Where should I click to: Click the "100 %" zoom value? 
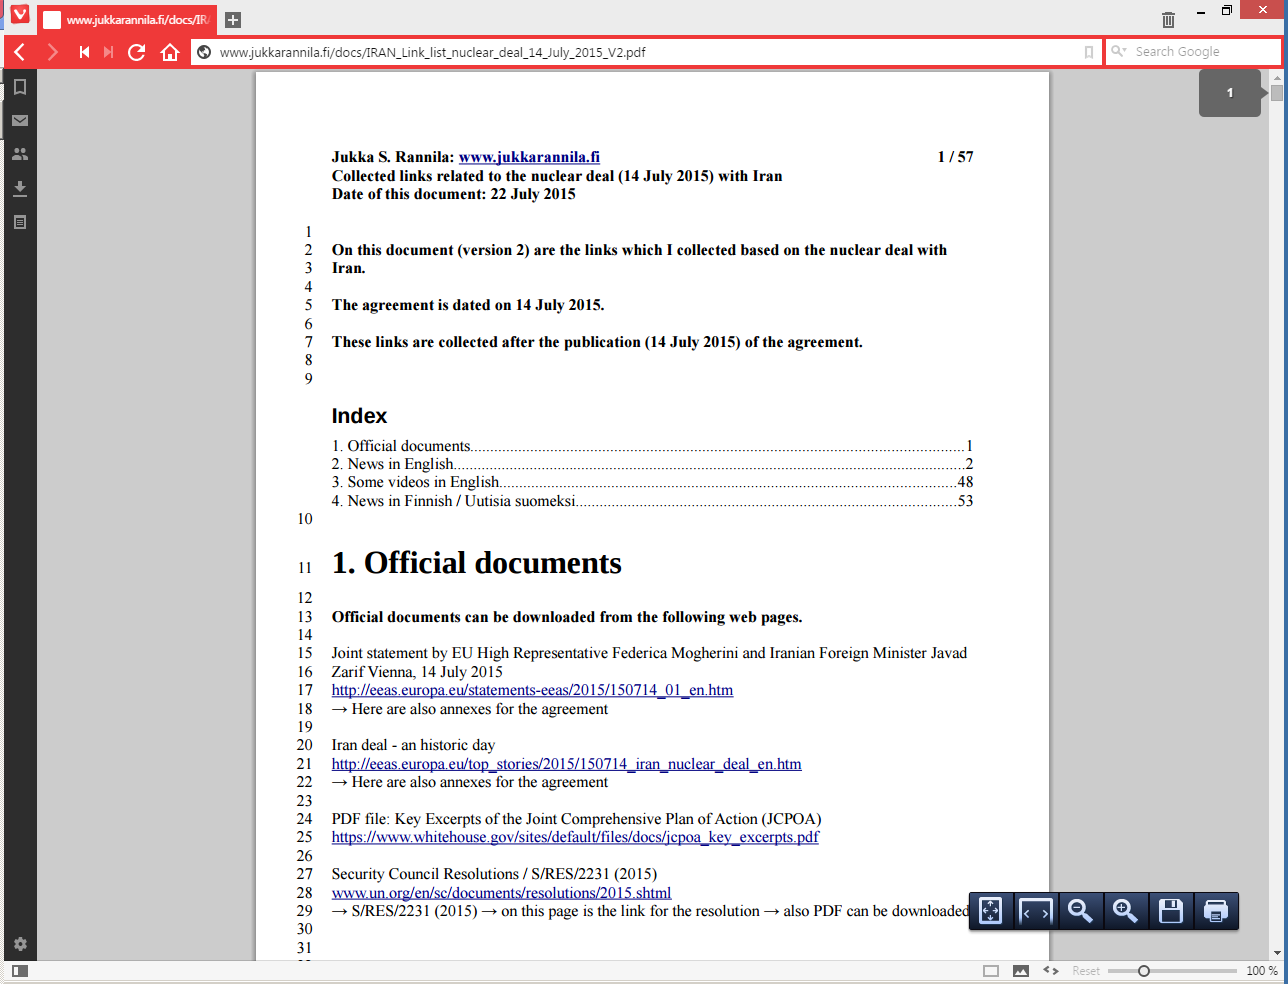(x=1262, y=971)
